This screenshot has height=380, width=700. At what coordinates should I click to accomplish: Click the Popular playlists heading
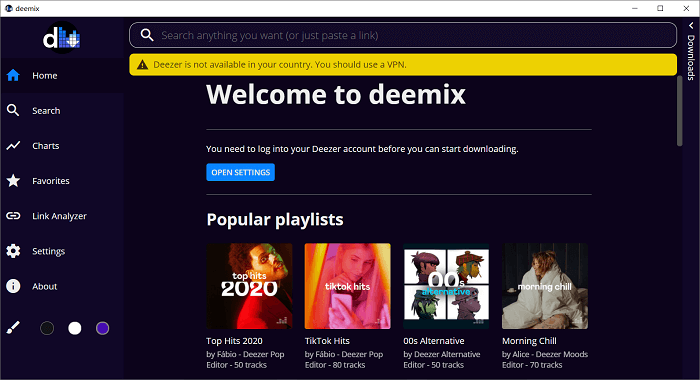[x=275, y=220]
